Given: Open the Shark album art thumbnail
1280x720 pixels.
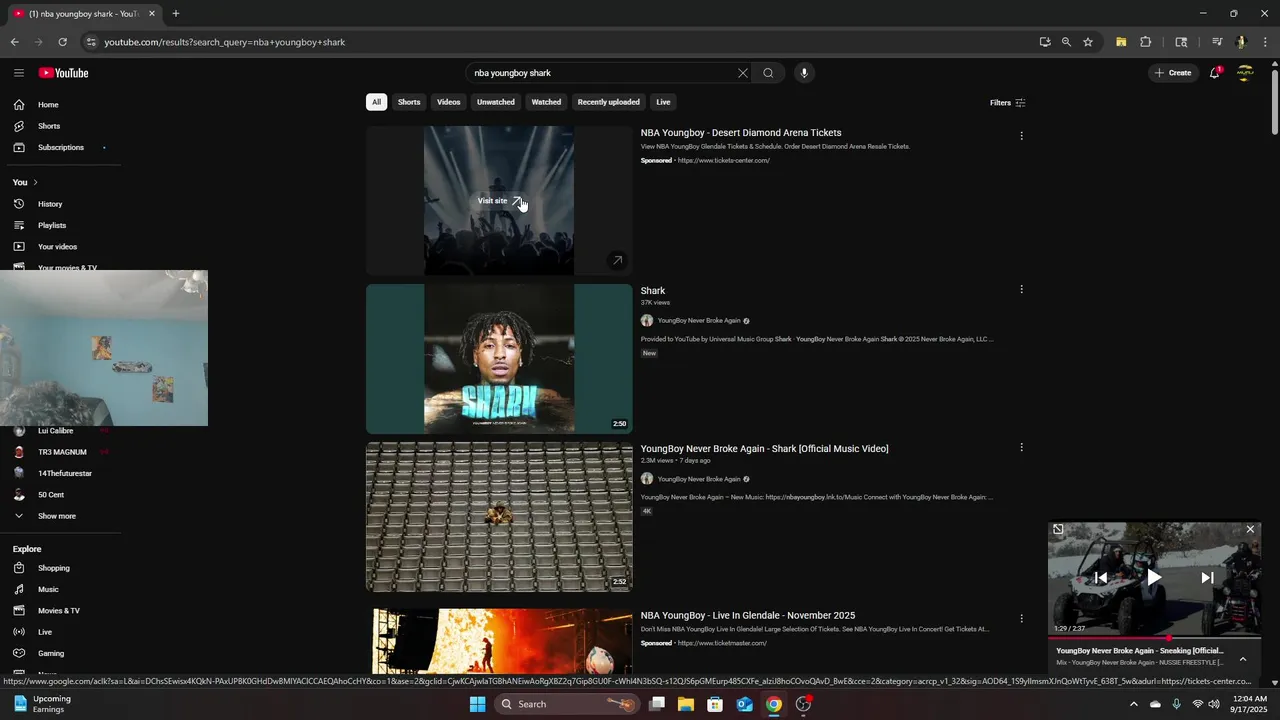Looking at the screenshot, I should [499, 359].
